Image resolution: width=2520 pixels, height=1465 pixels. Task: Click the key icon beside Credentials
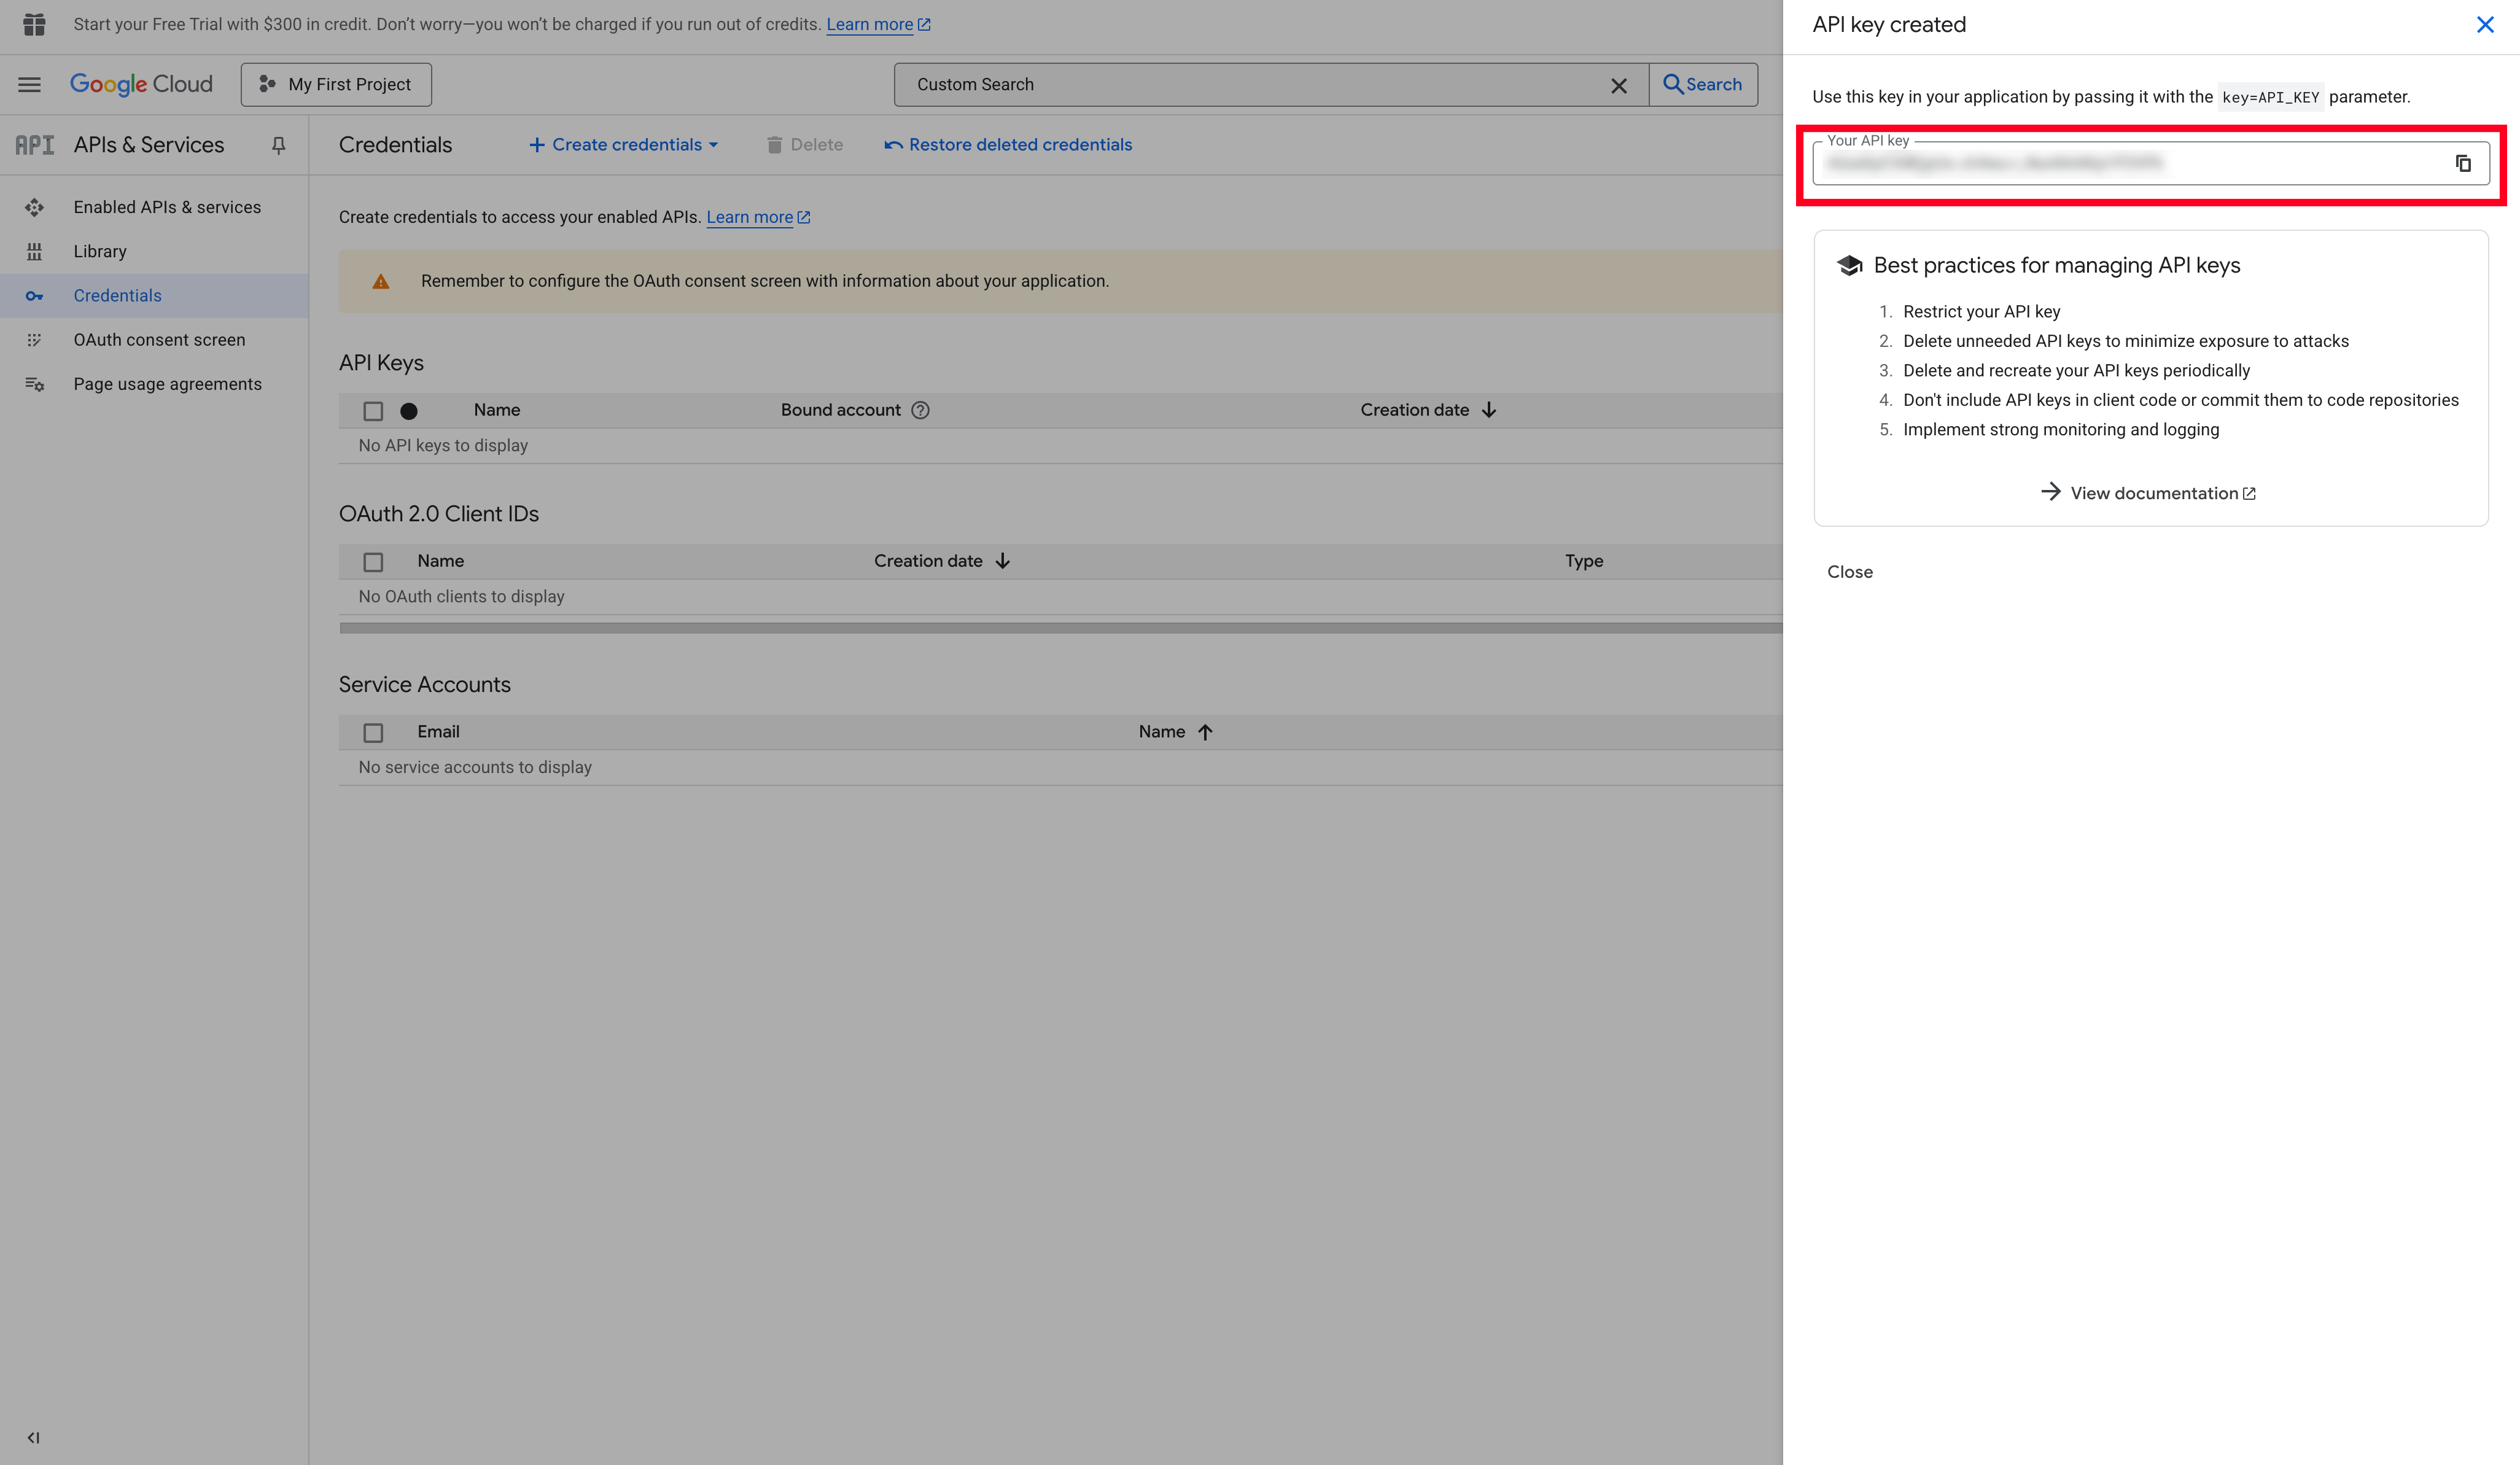point(35,296)
